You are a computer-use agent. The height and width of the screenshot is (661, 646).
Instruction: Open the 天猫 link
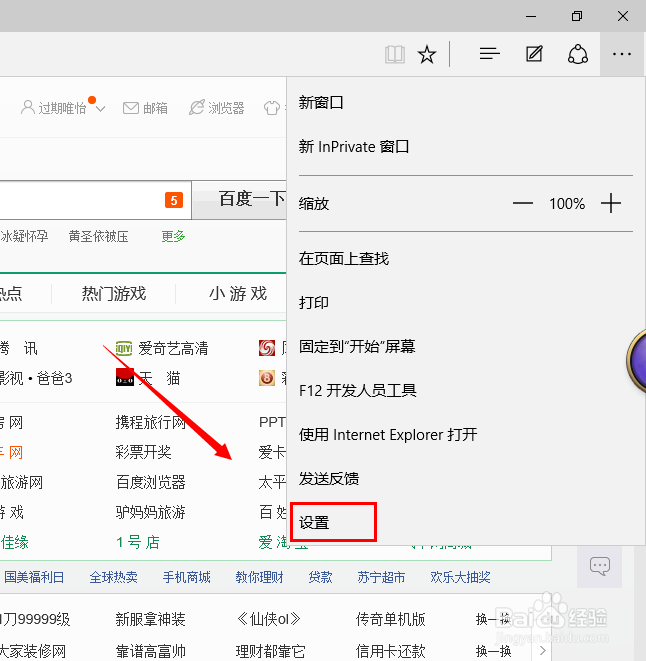pos(159,378)
